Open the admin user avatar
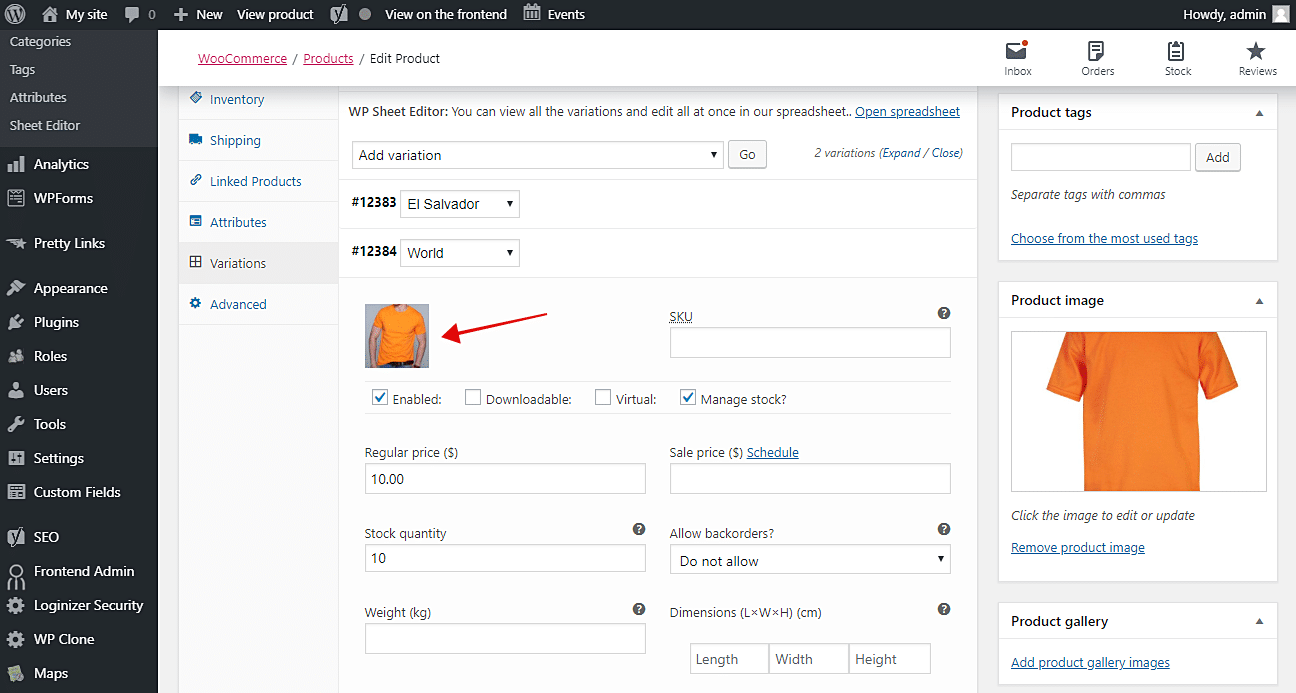The height and width of the screenshot is (693, 1296). tap(1281, 14)
